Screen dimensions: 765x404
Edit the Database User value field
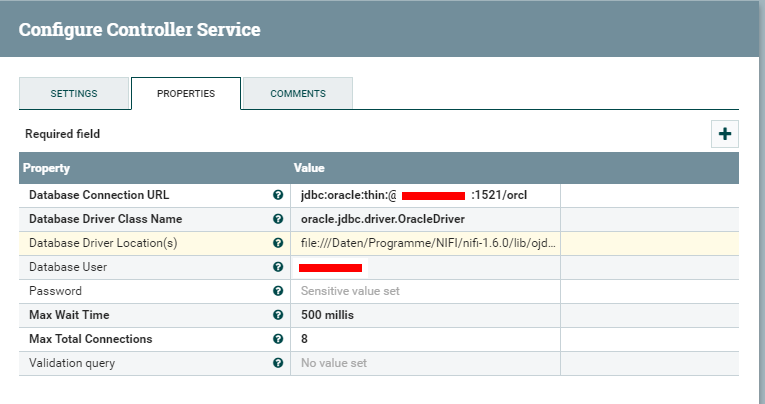coord(425,267)
